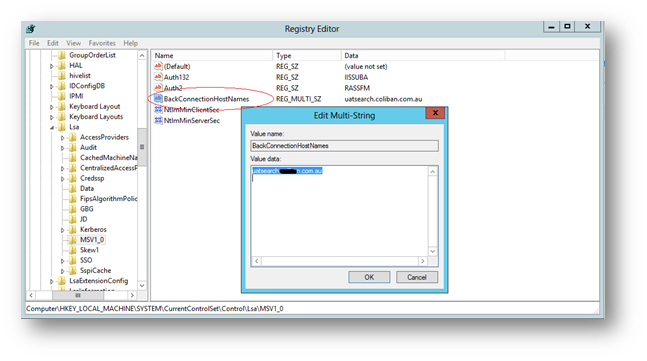The image size is (647, 361).
Task: Click the NtlmMinClientSec binary value icon
Action: (158, 110)
